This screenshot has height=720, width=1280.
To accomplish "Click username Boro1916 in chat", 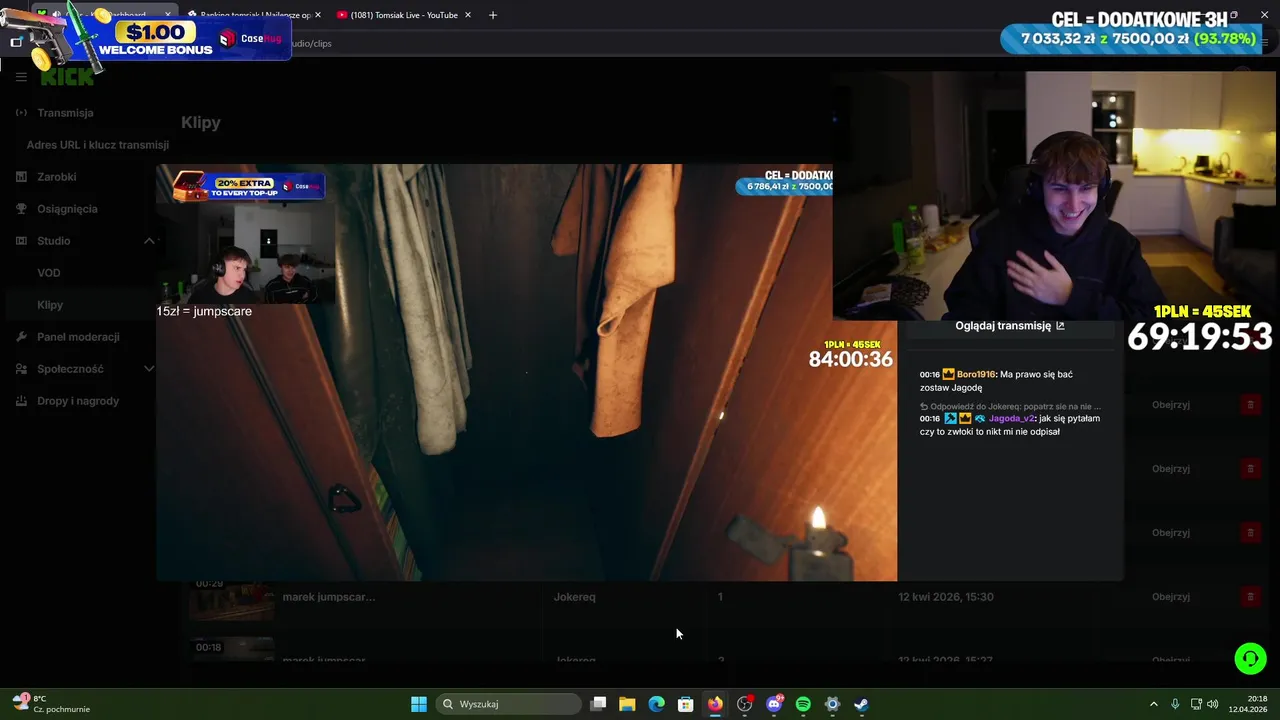I will (976, 374).
